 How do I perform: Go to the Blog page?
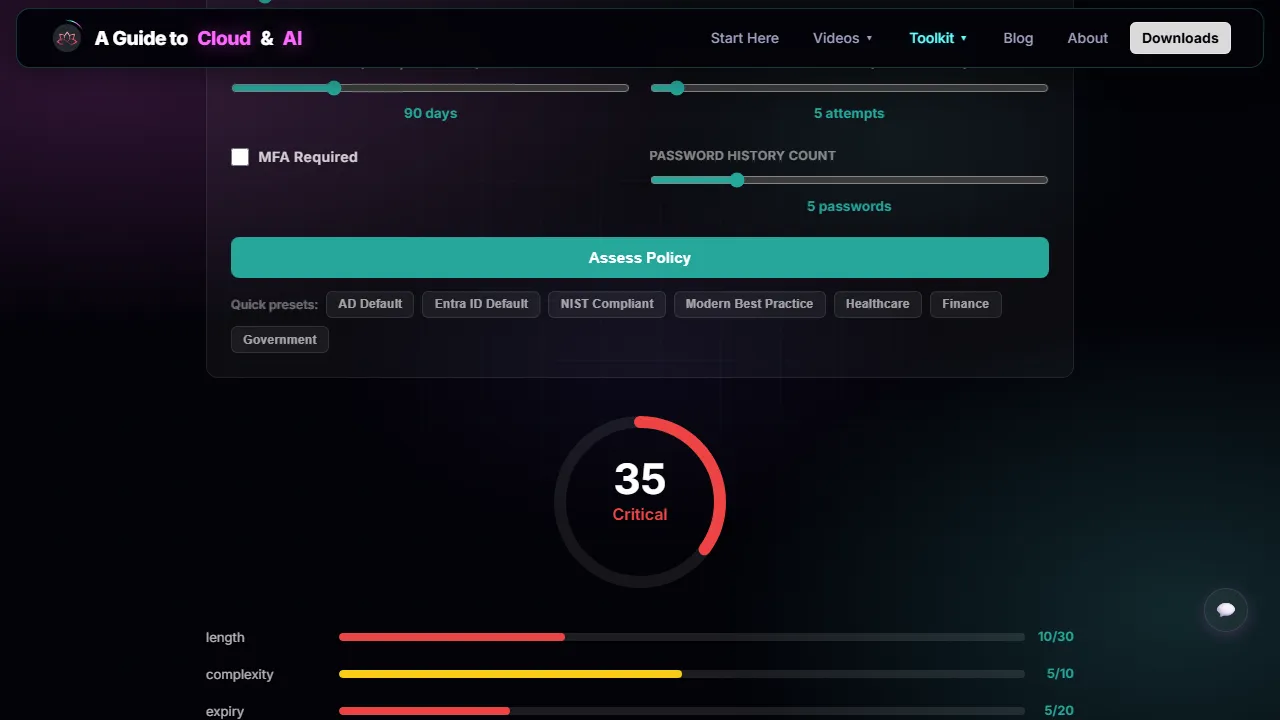(x=1018, y=38)
